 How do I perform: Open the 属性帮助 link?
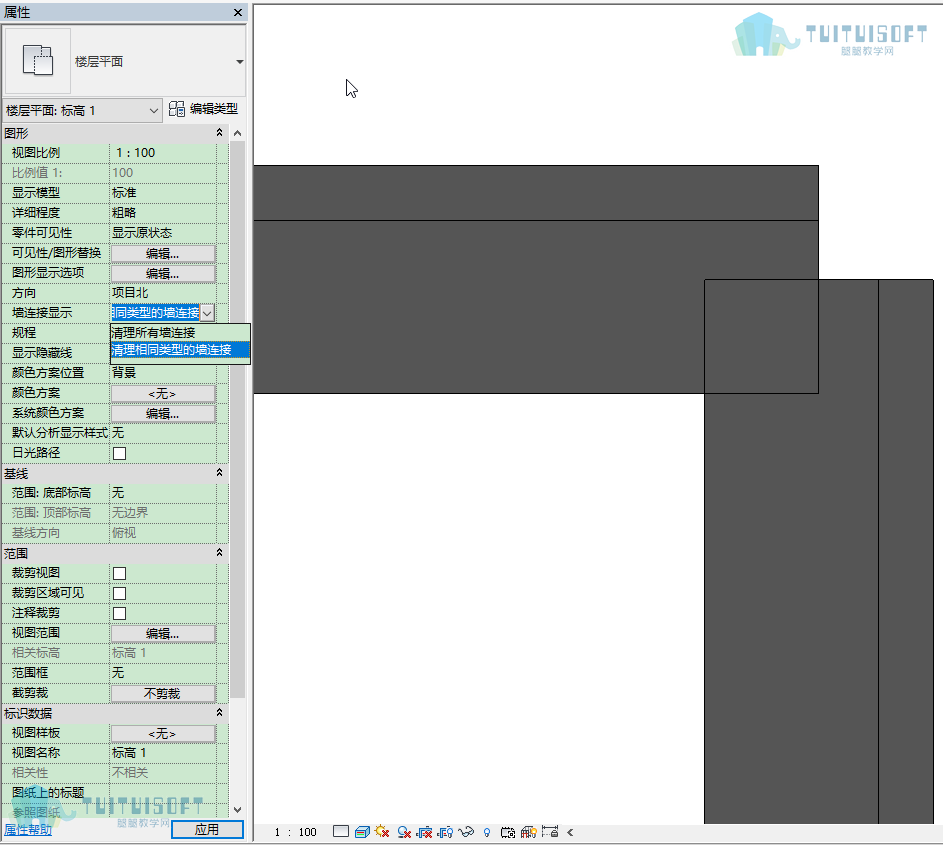coord(28,829)
